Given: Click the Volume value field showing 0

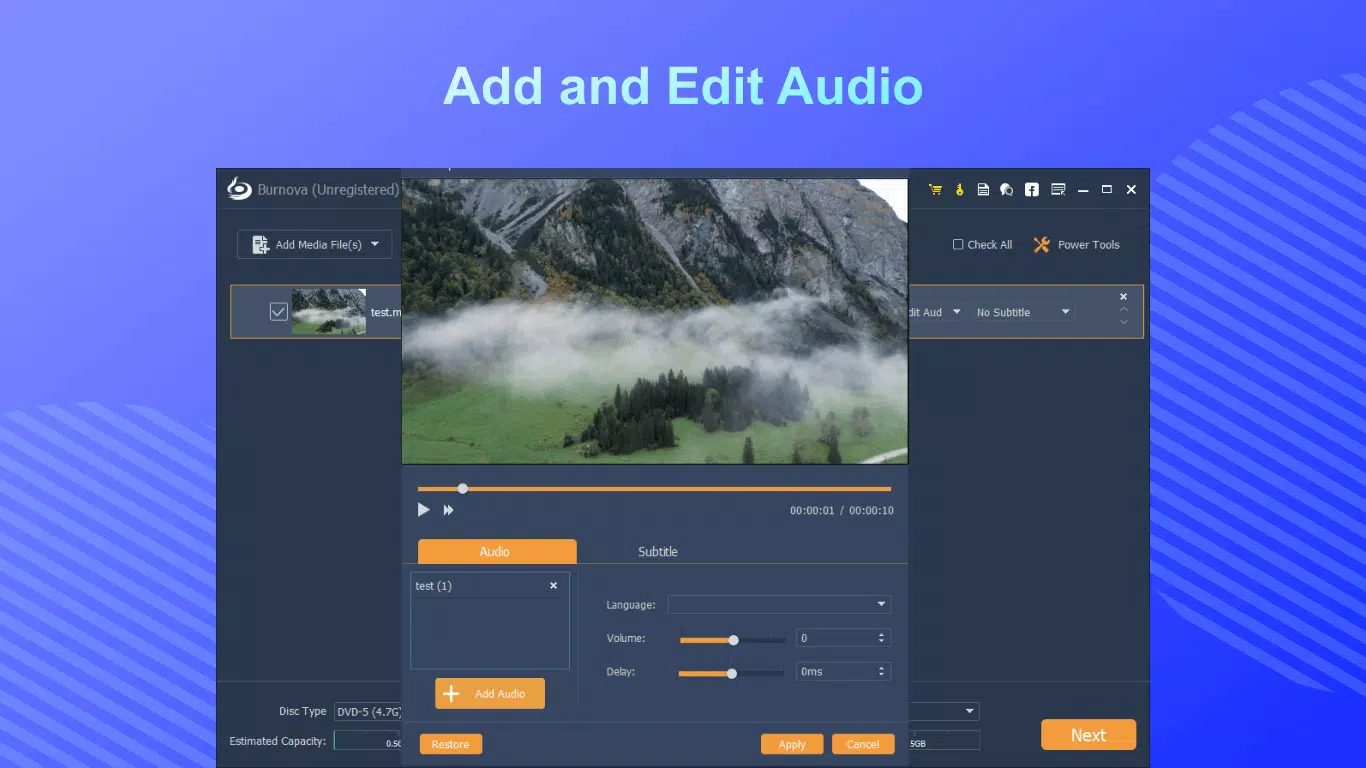Looking at the screenshot, I should point(843,638).
